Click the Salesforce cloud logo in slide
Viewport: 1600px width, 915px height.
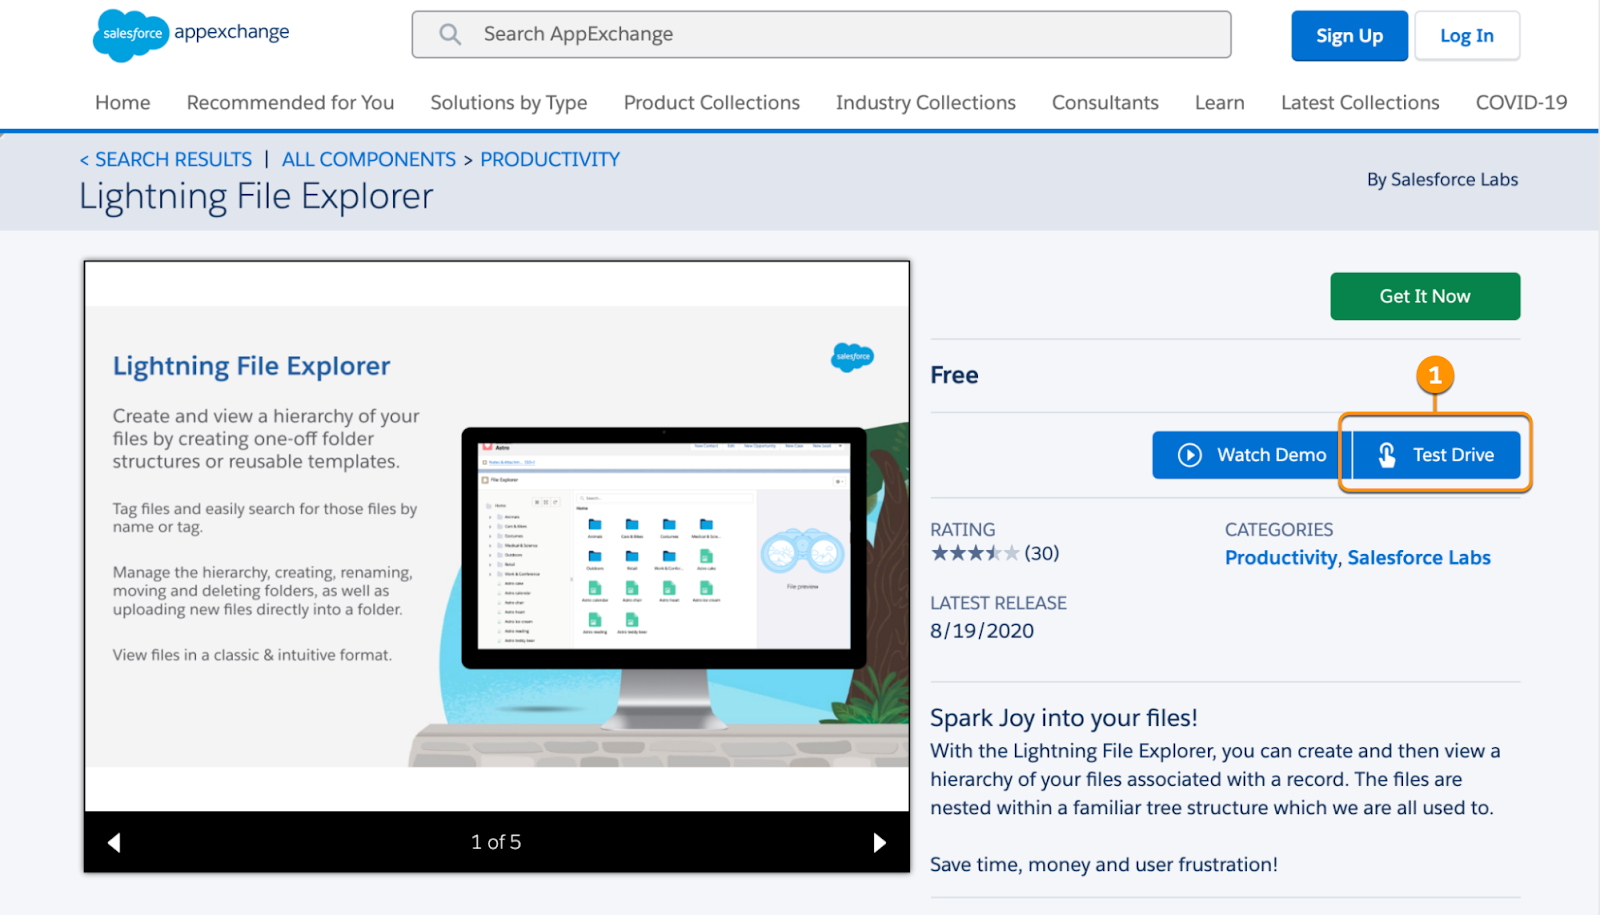[x=853, y=357]
